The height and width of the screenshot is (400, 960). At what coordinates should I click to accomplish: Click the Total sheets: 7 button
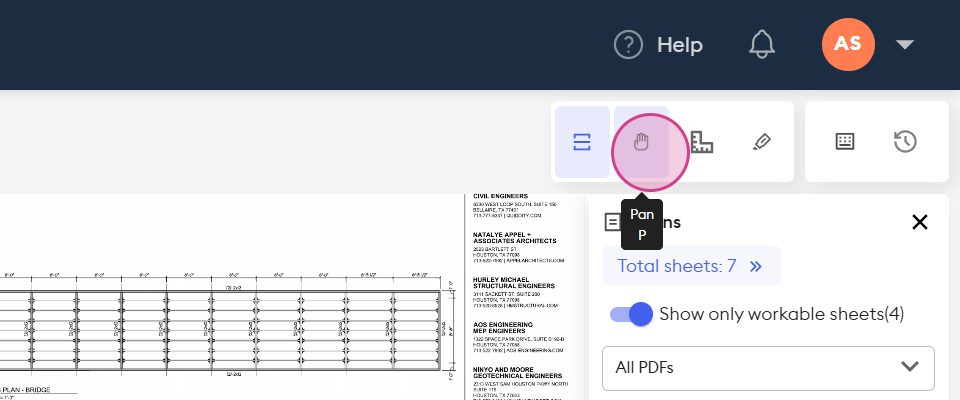point(691,266)
